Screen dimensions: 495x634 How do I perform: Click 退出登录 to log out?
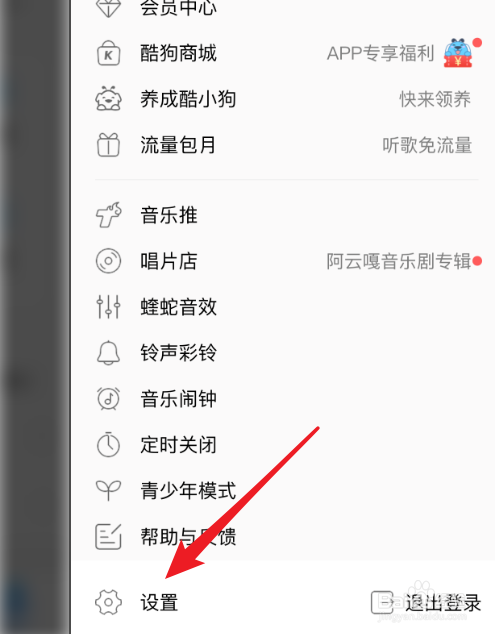pos(426,602)
